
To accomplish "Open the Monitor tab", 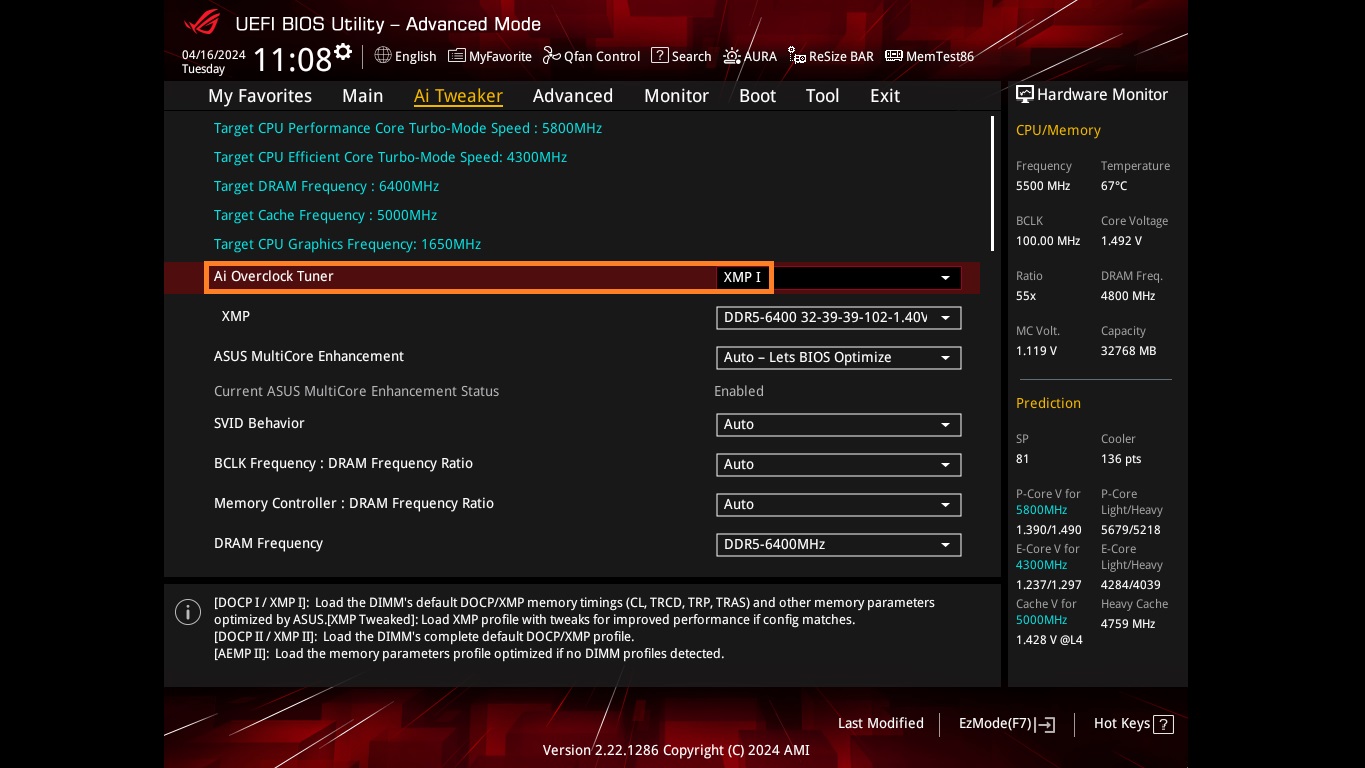I will (x=677, y=96).
